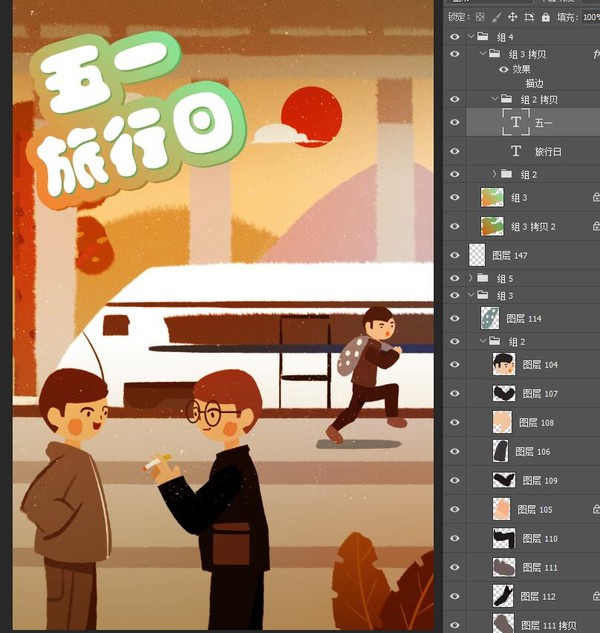Select the 描边 stroke effect entry
The width and height of the screenshot is (600, 633).
point(534,84)
